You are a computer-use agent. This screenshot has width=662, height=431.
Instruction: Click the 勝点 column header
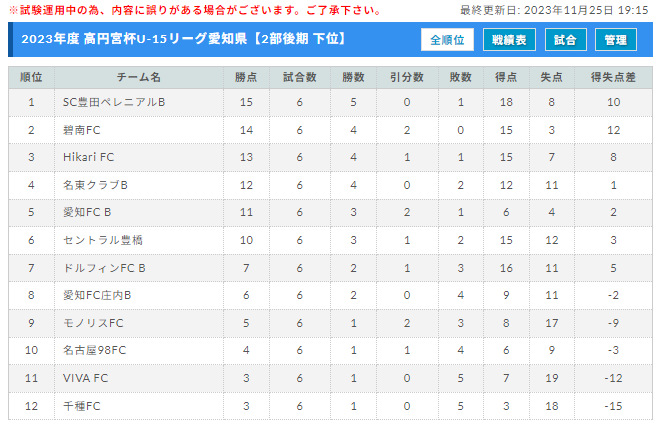point(246,77)
